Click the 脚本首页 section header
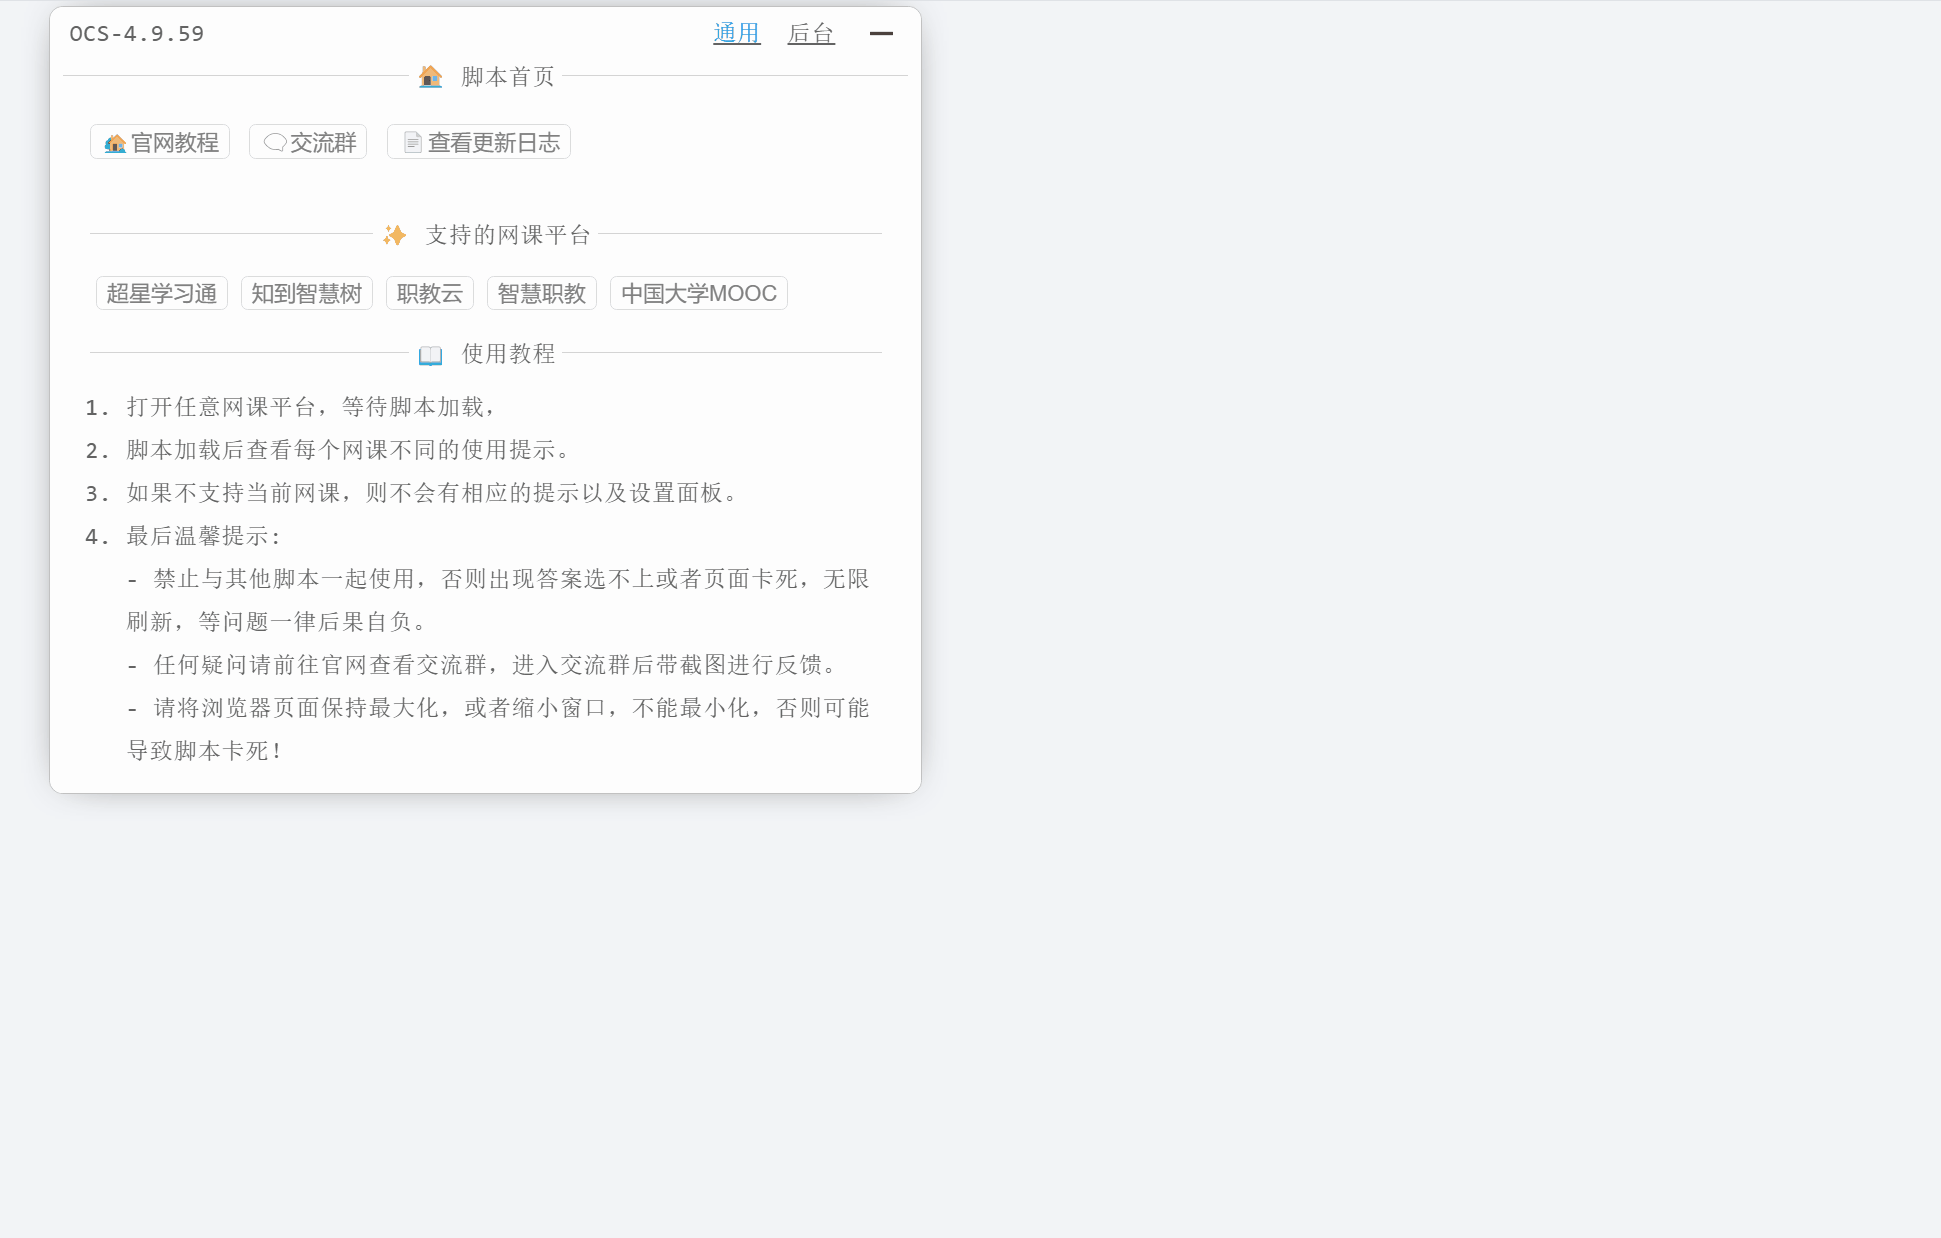Viewport: 1941px width, 1238px height. pyautogui.click(x=506, y=77)
